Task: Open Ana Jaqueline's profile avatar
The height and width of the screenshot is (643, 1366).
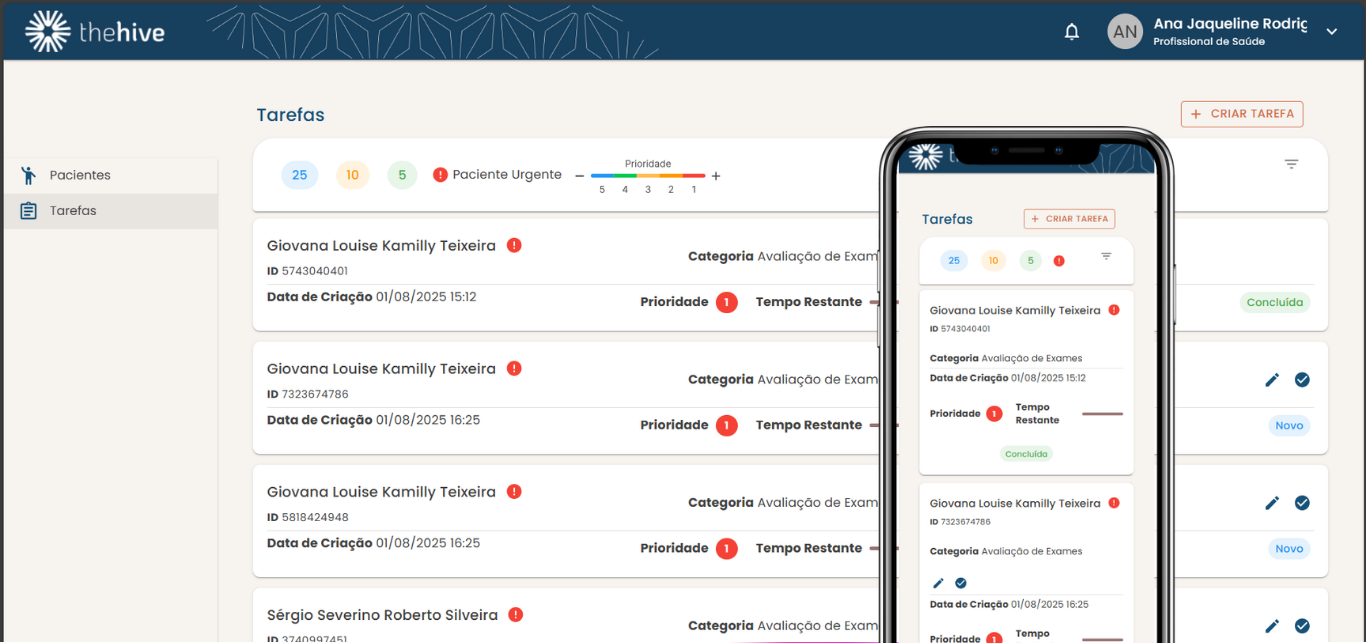Action: tap(1124, 31)
